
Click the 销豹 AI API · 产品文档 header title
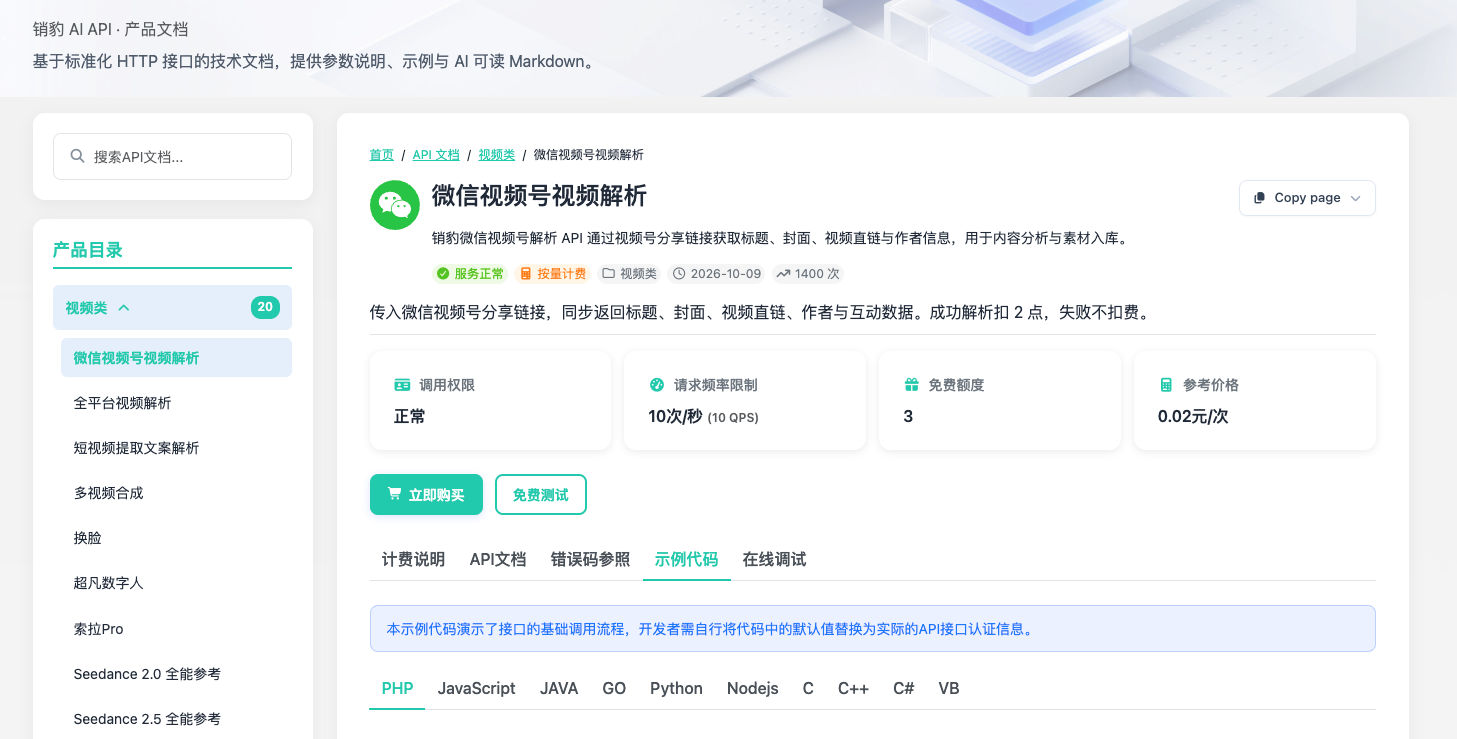click(x=110, y=29)
